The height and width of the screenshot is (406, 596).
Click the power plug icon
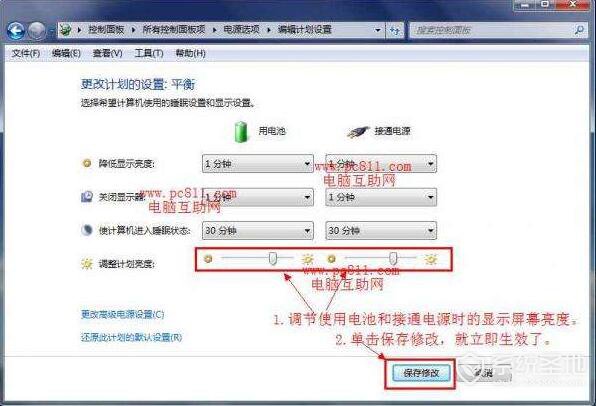pyautogui.click(x=358, y=132)
